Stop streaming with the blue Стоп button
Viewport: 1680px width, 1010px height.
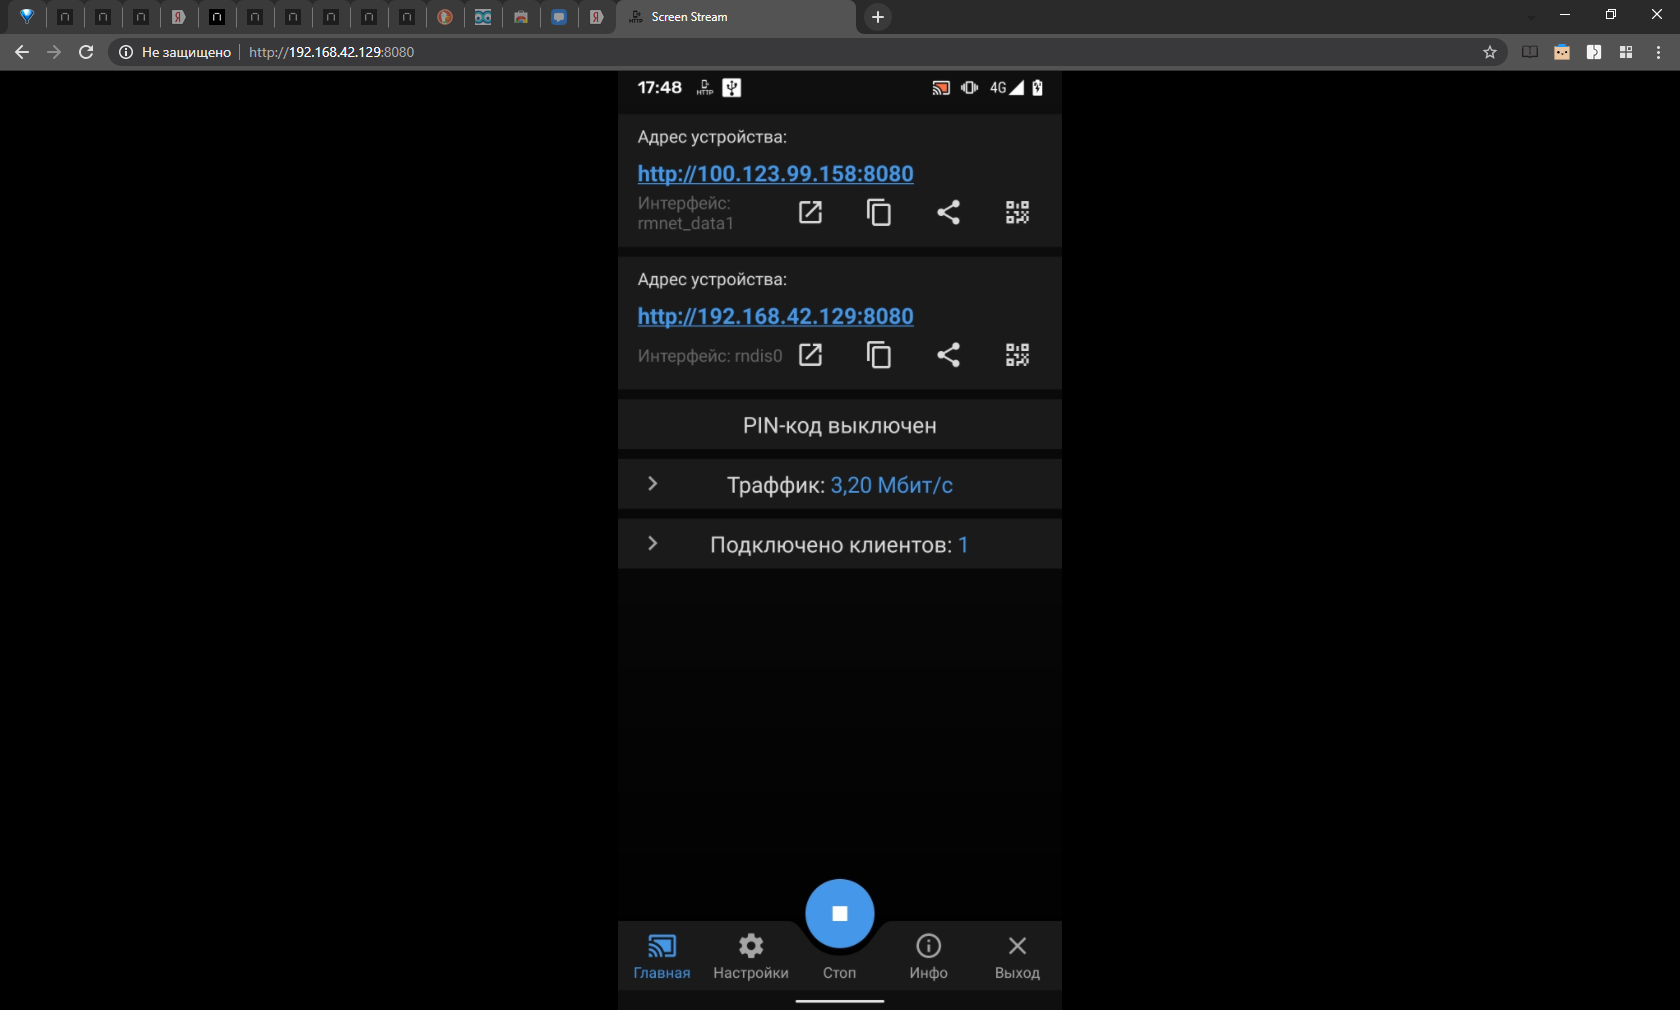coord(840,913)
